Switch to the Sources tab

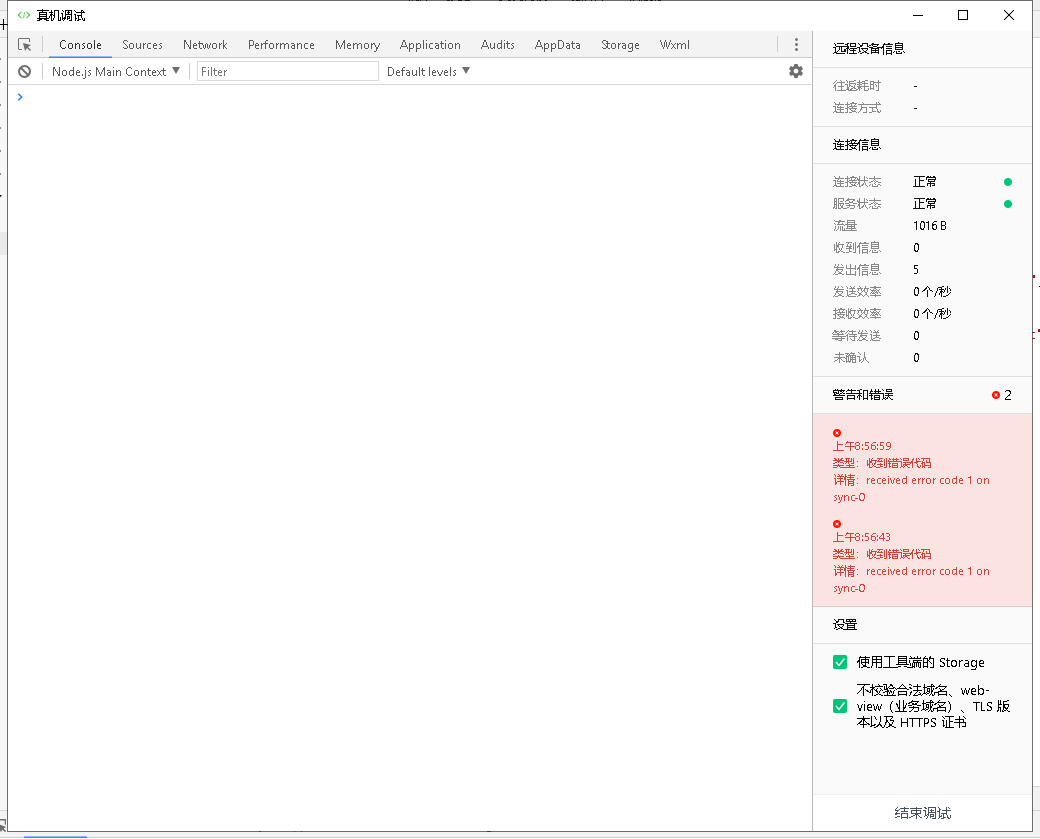[x=142, y=45]
